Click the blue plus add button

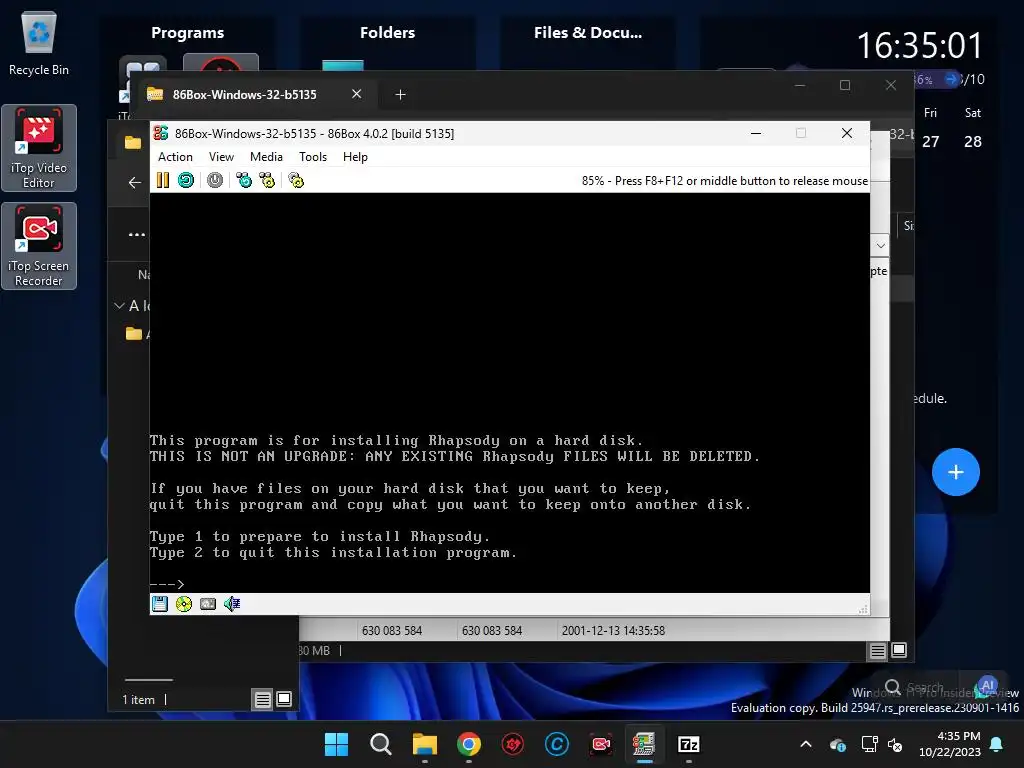click(955, 472)
